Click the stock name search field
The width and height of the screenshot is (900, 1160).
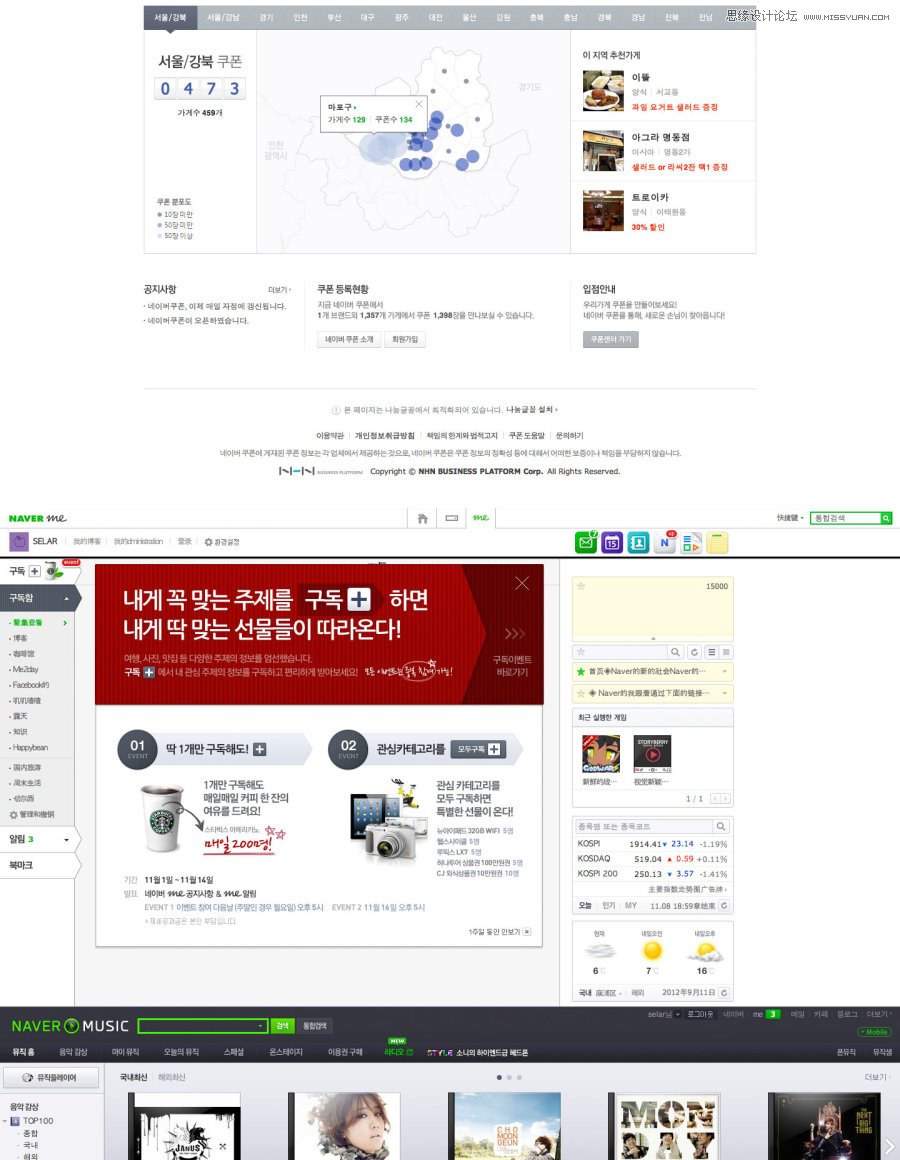(x=644, y=826)
